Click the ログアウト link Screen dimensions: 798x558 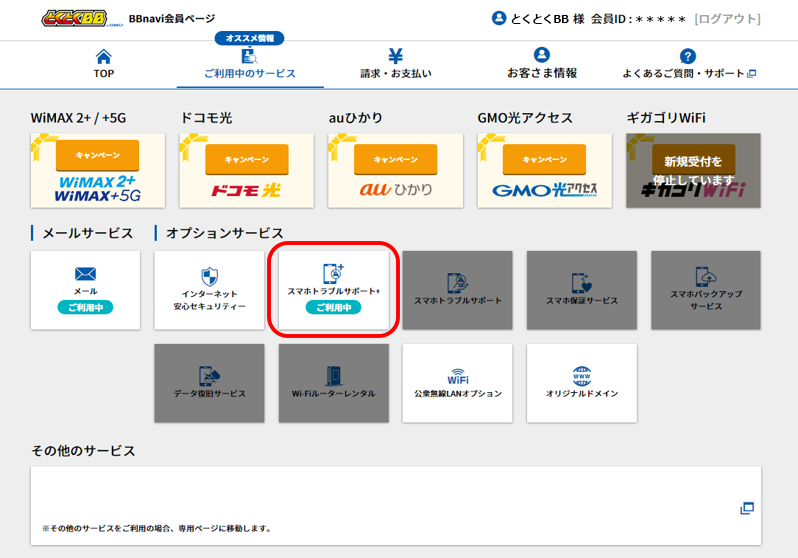click(727, 19)
